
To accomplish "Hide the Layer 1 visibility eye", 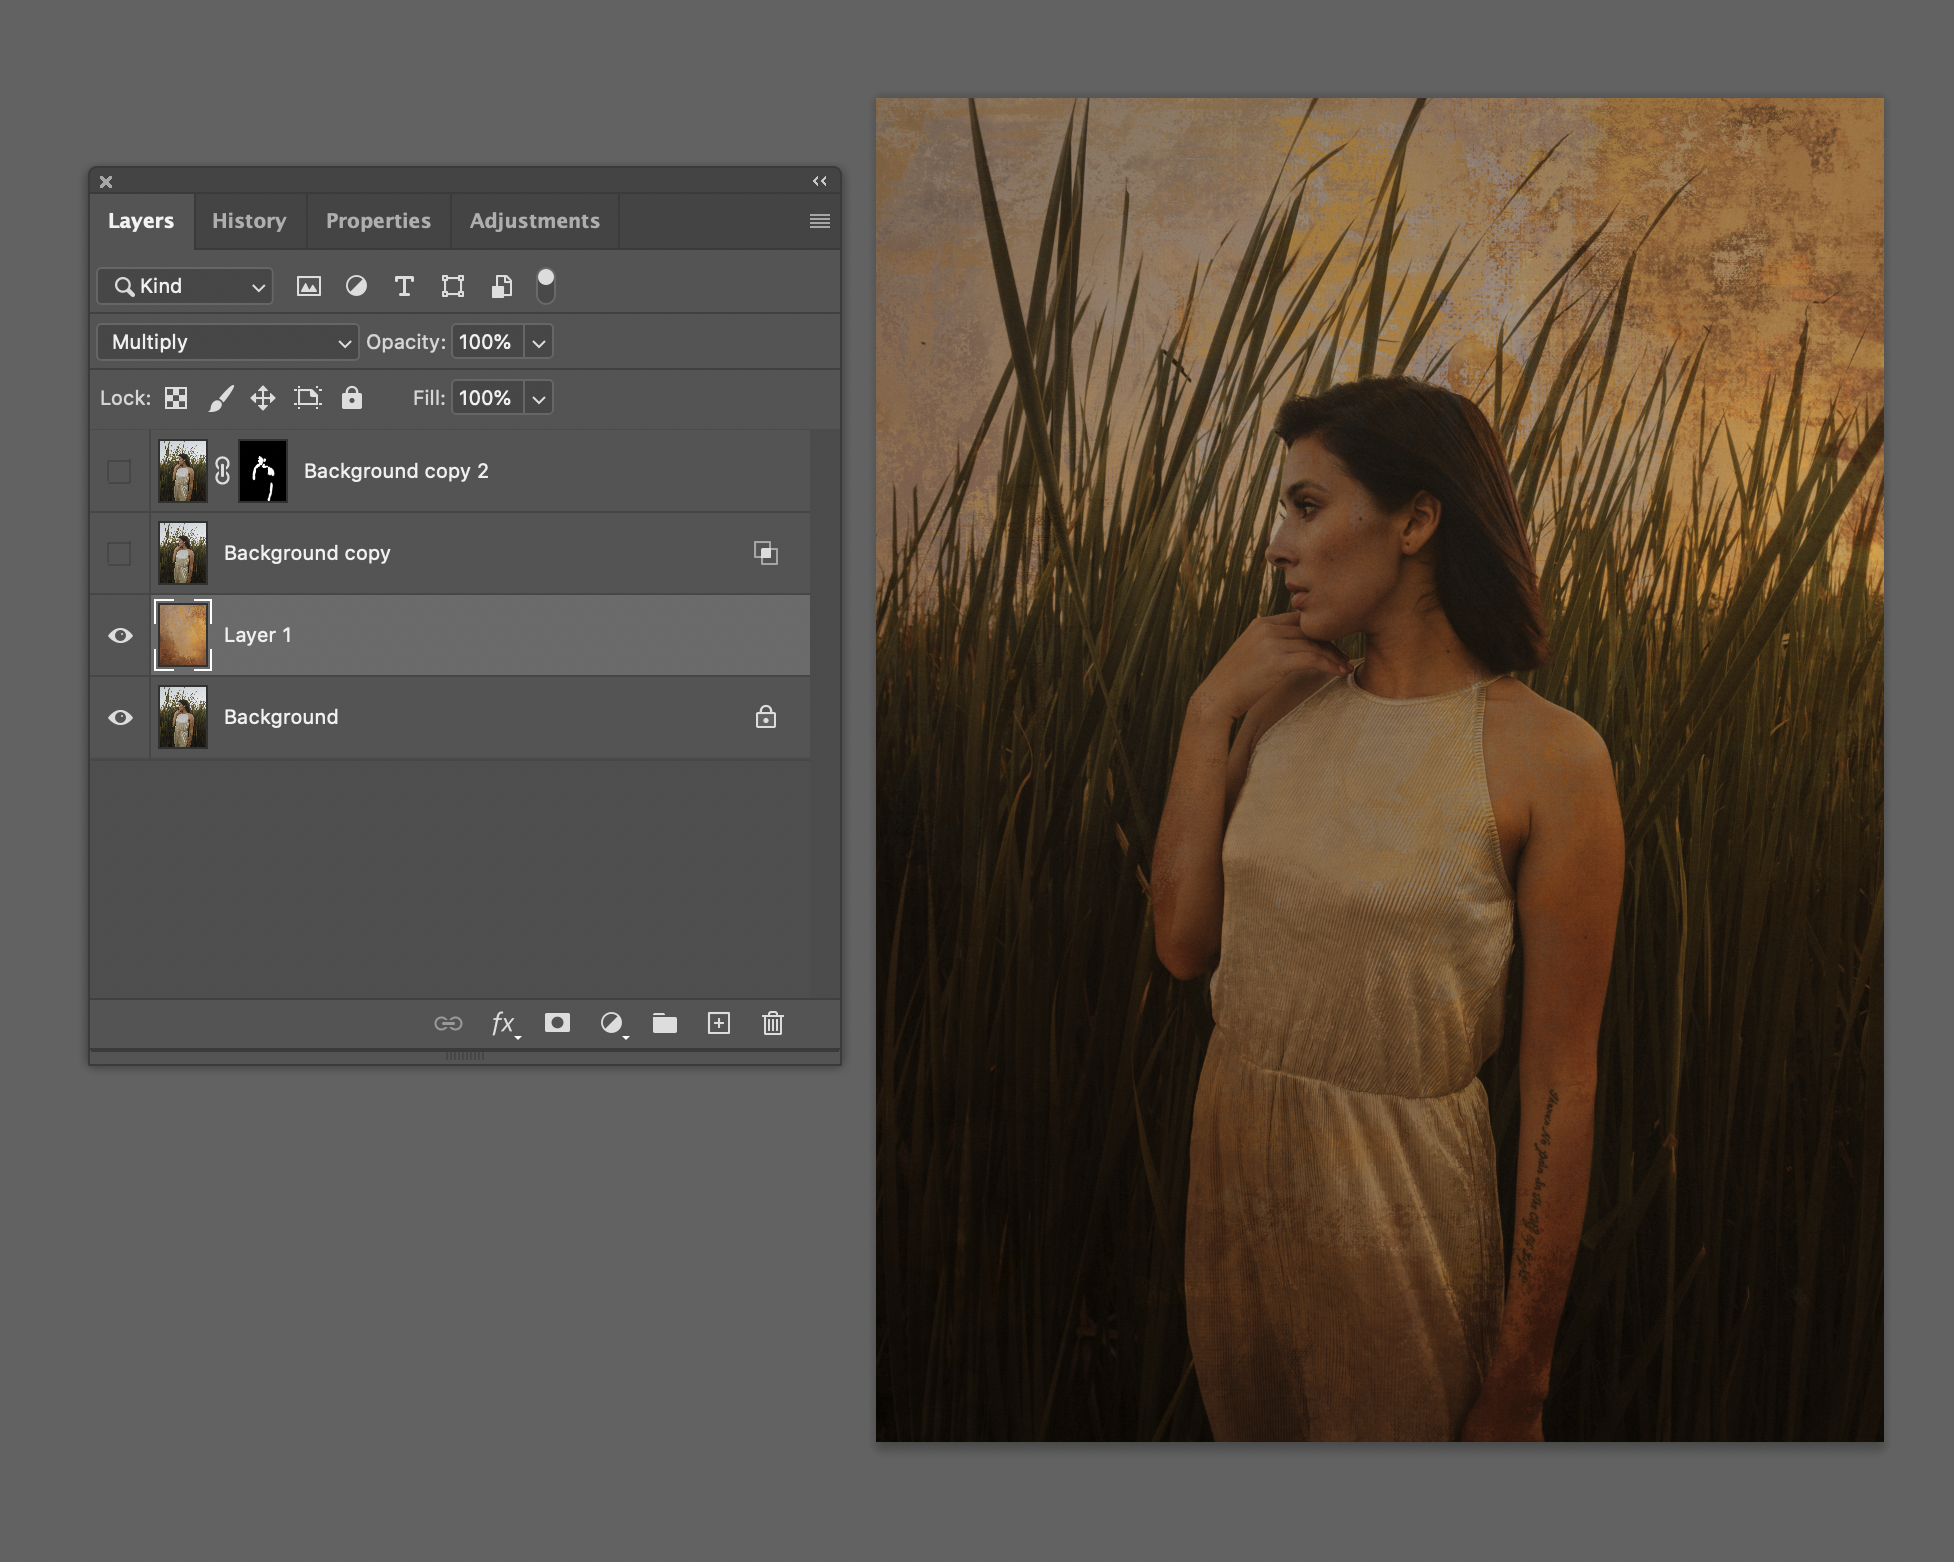I will (120, 636).
